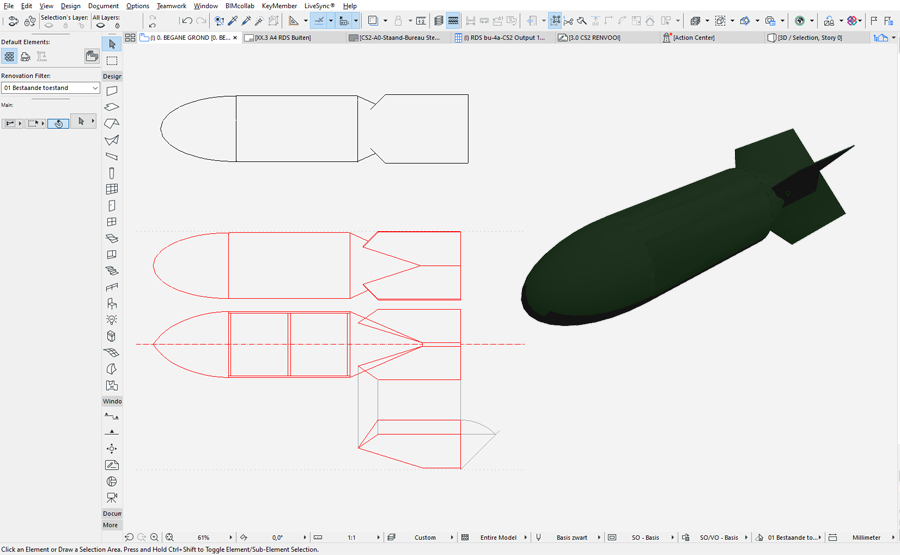Image resolution: width=900 pixels, height=555 pixels.
Task: Click the Pick Up Parameters eyedropper
Action: pos(232,21)
